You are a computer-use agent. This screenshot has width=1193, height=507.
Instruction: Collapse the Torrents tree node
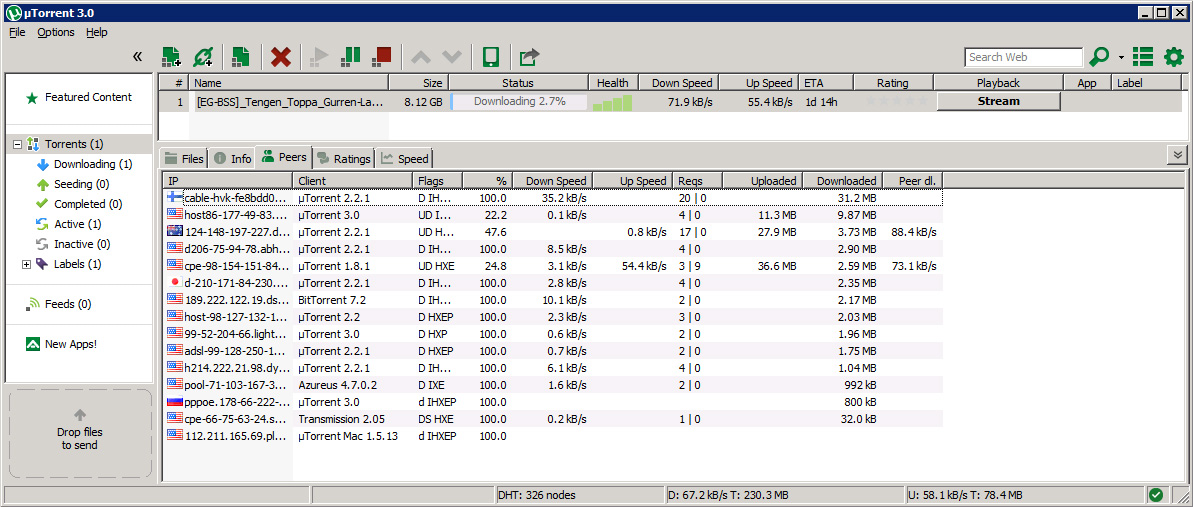(18, 144)
